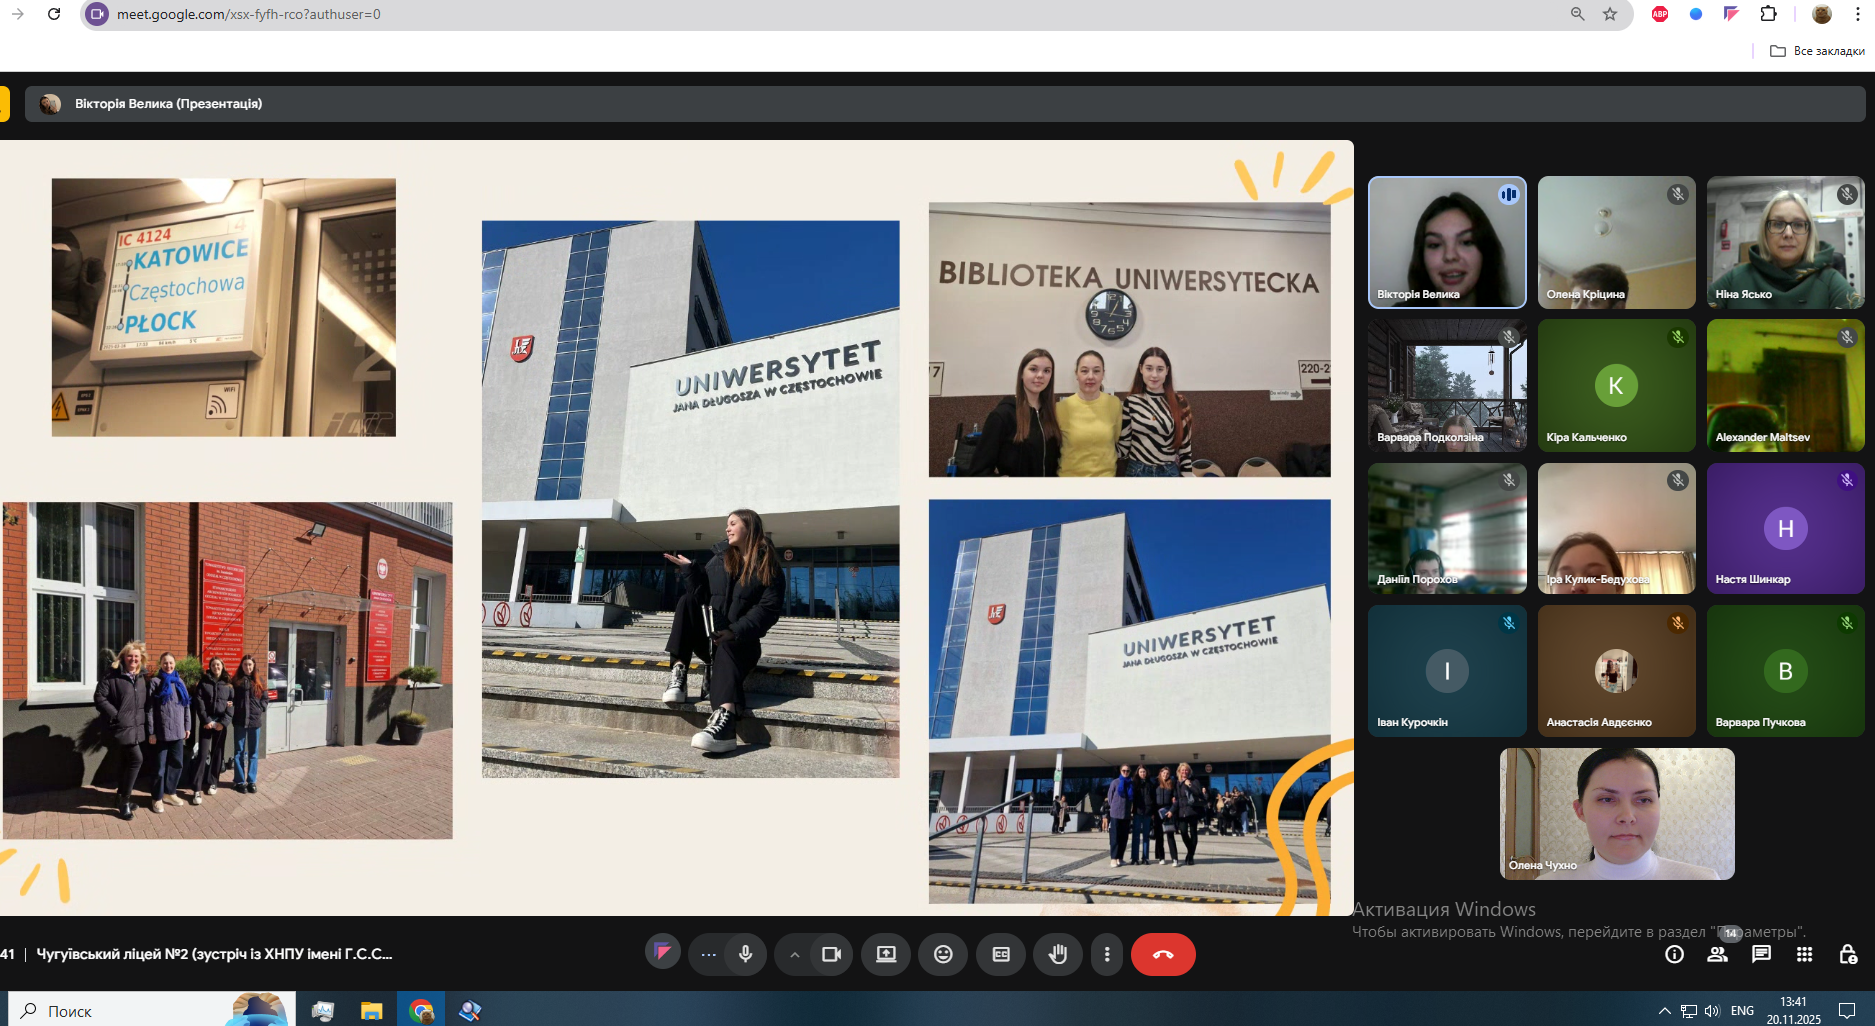Raise your hand in the meeting

[x=1057, y=954]
